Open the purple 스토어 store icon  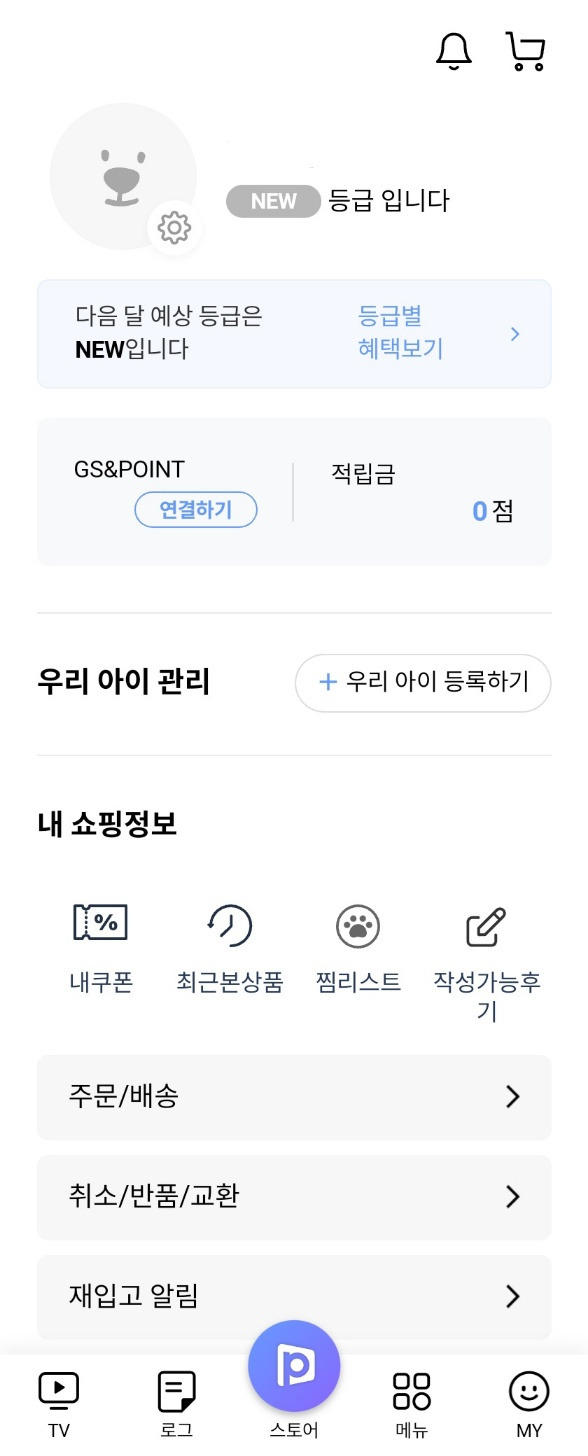click(x=293, y=1365)
